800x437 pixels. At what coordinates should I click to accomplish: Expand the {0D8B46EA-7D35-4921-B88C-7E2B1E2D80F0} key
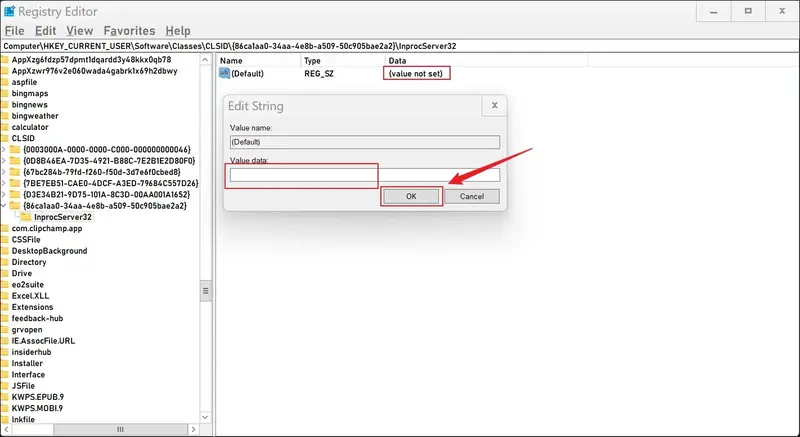(4, 161)
